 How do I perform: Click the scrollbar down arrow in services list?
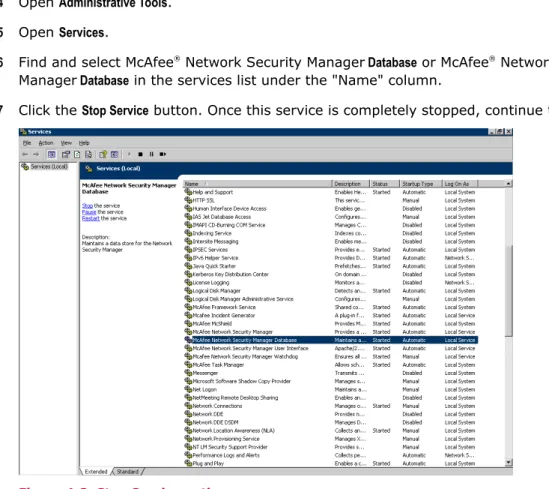click(508, 463)
